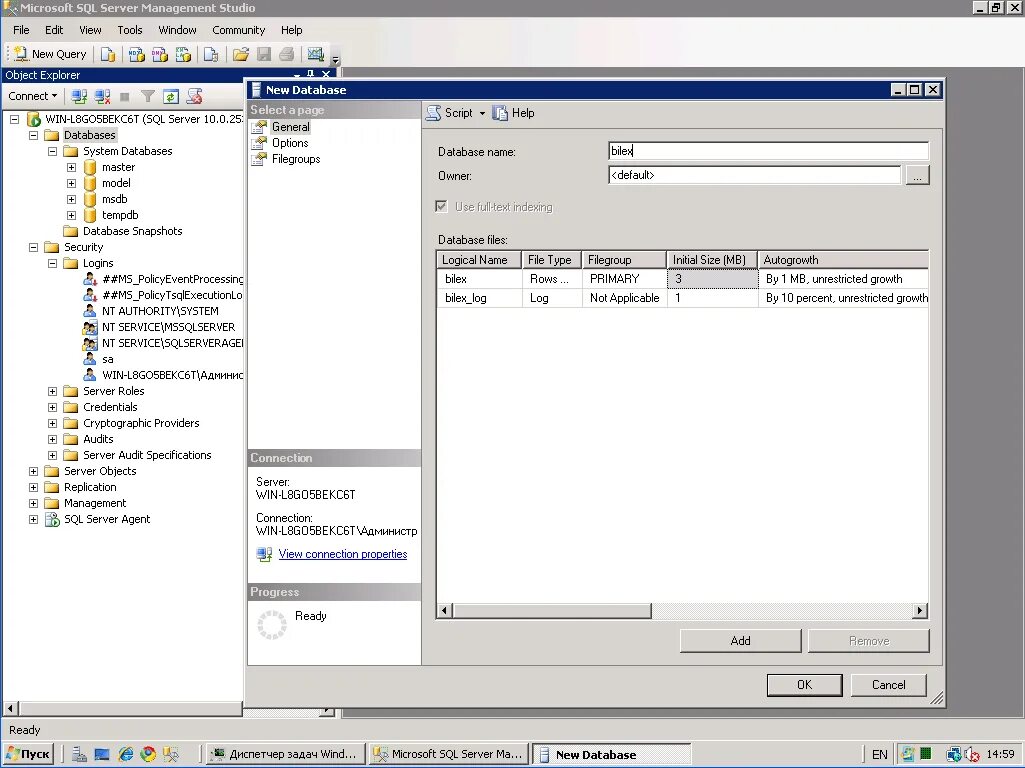Screen dimensions: 1025x768
Task: Click the Stop square icon in Object Explorer
Action: point(125,97)
